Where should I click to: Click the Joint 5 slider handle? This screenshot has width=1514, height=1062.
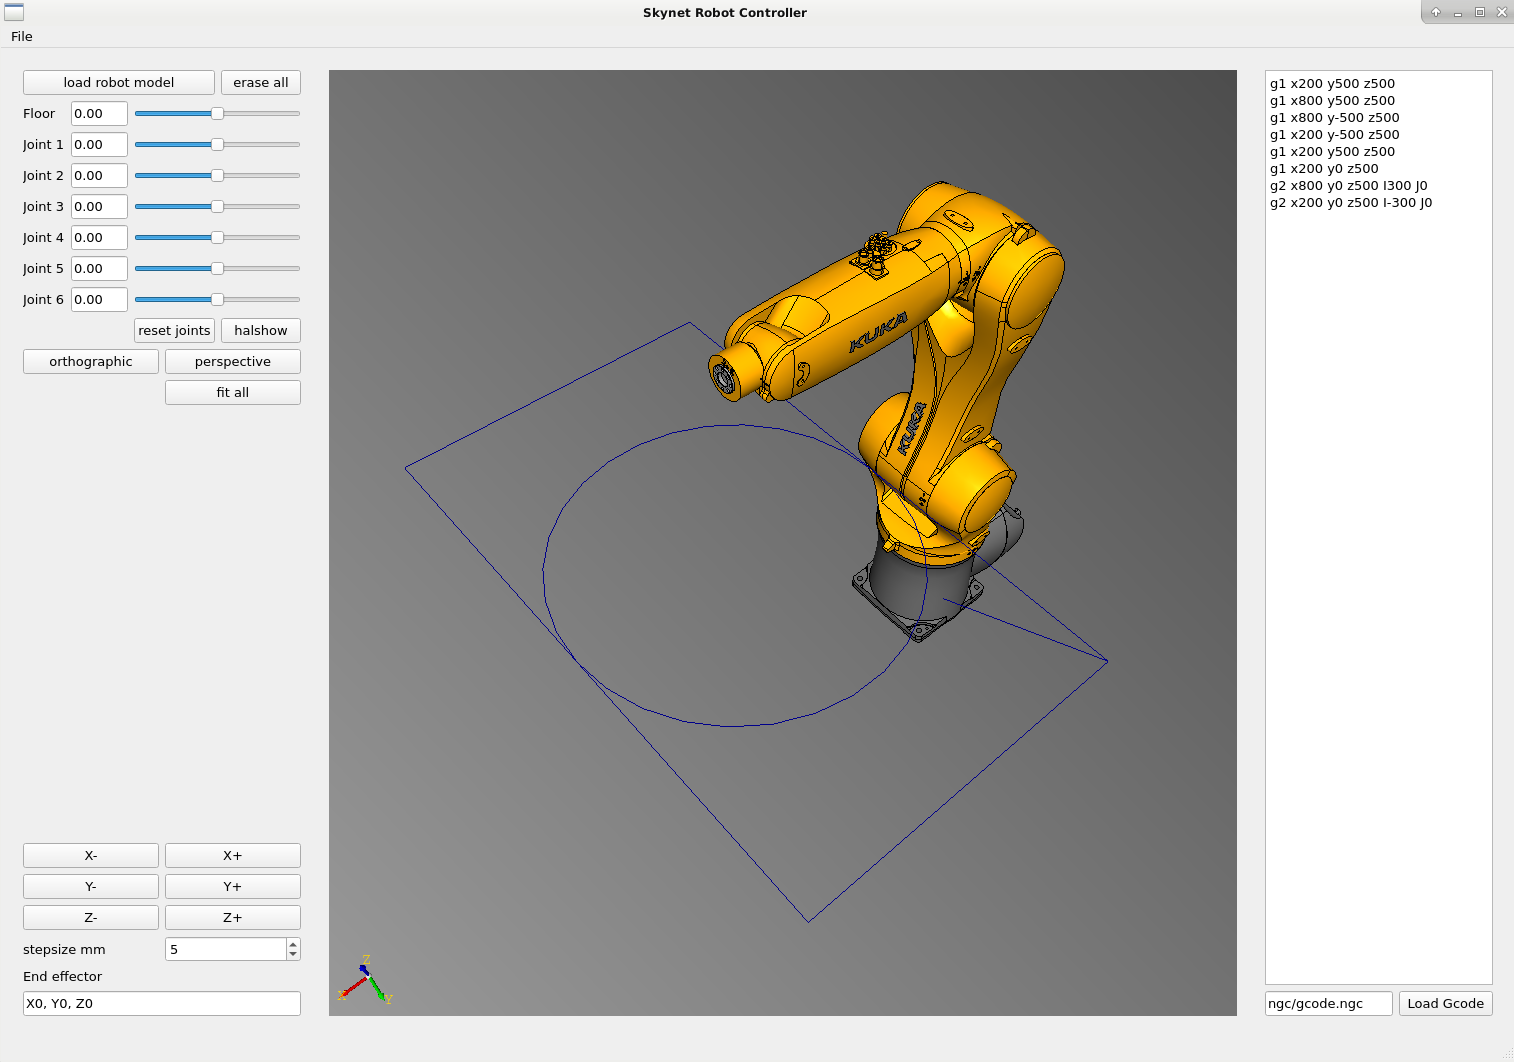pos(217,269)
